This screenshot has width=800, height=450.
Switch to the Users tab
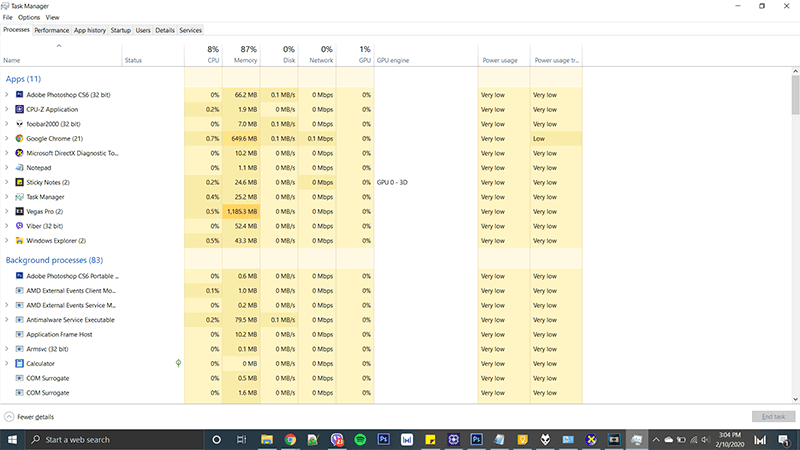(143, 30)
